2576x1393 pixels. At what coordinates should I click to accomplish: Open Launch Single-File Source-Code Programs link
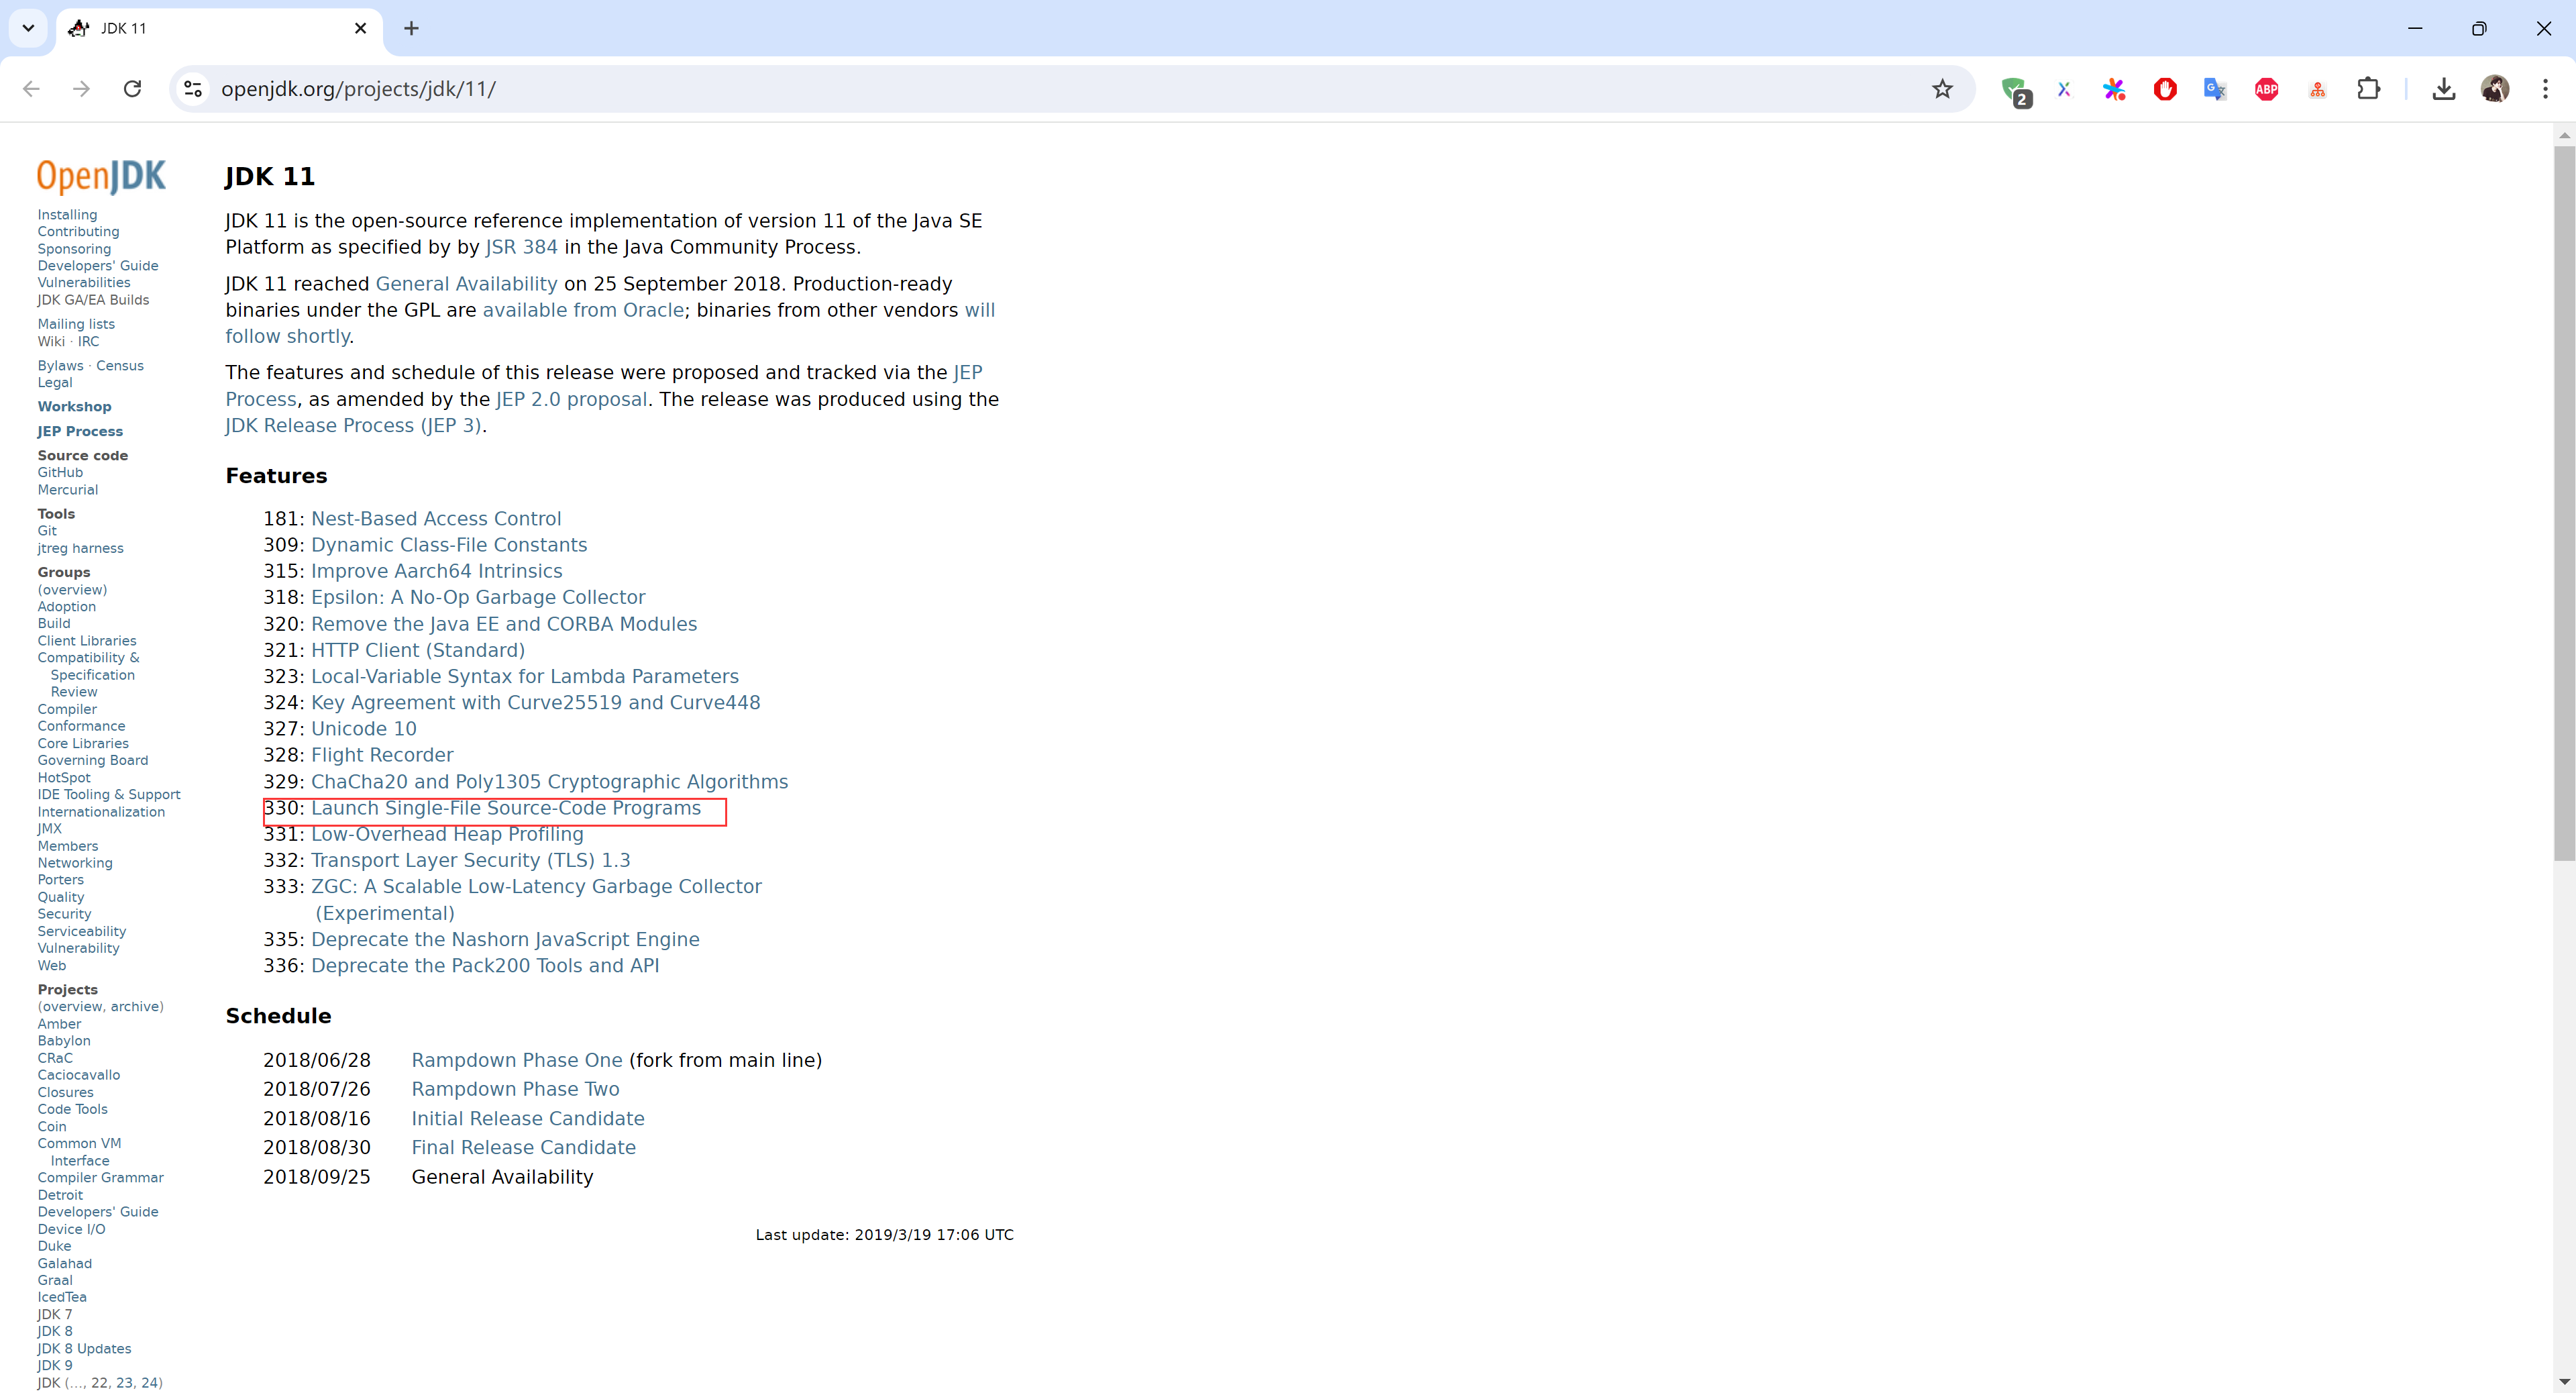click(505, 808)
